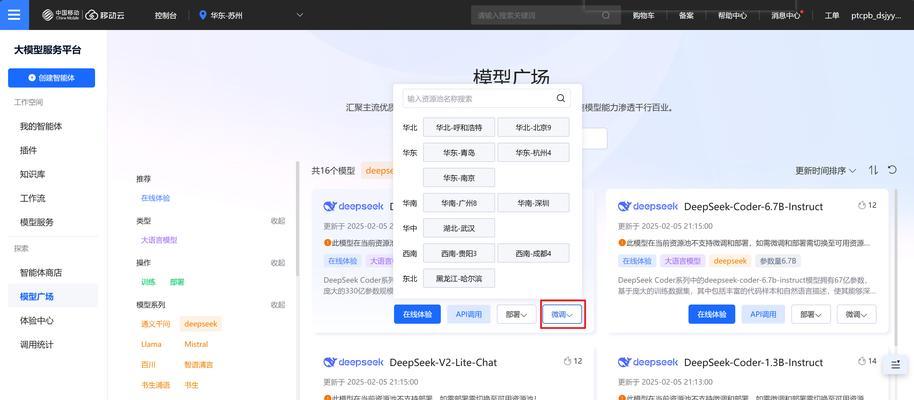914x400 pixels.
Task: Open the 更新时间排序 sort dropdown
Action: [825, 170]
